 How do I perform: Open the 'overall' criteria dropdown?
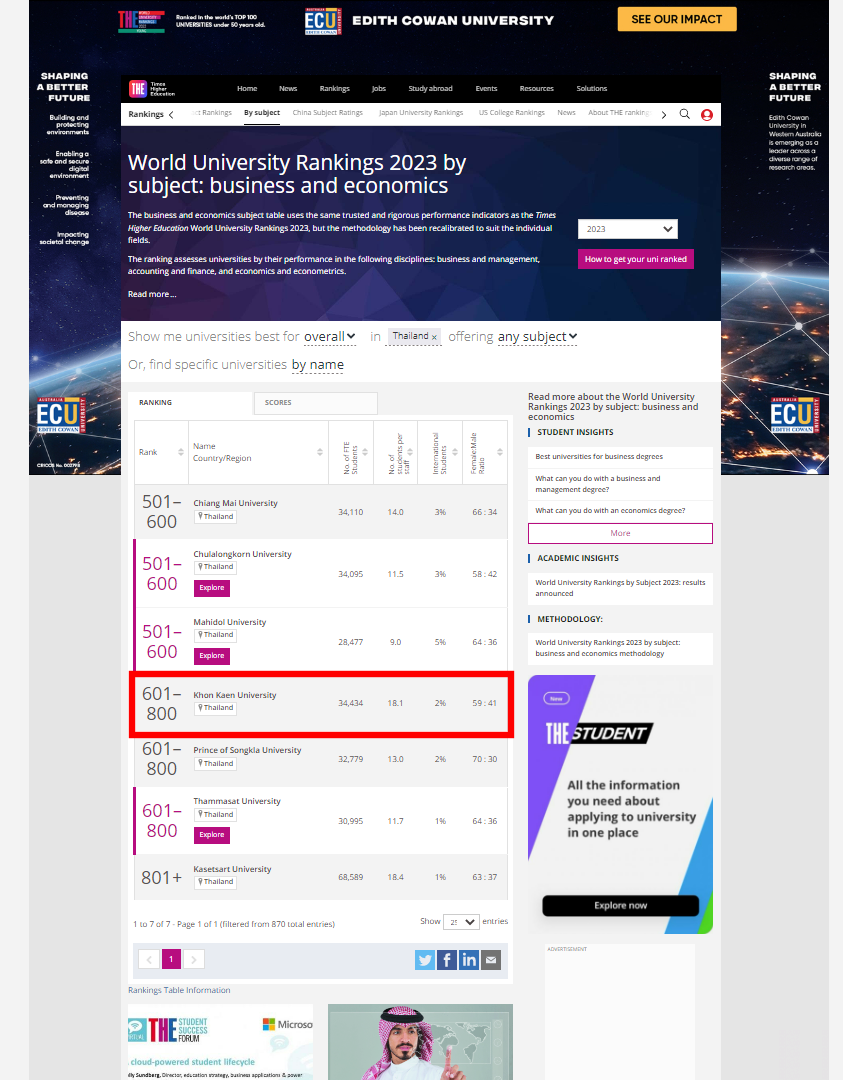tap(330, 336)
